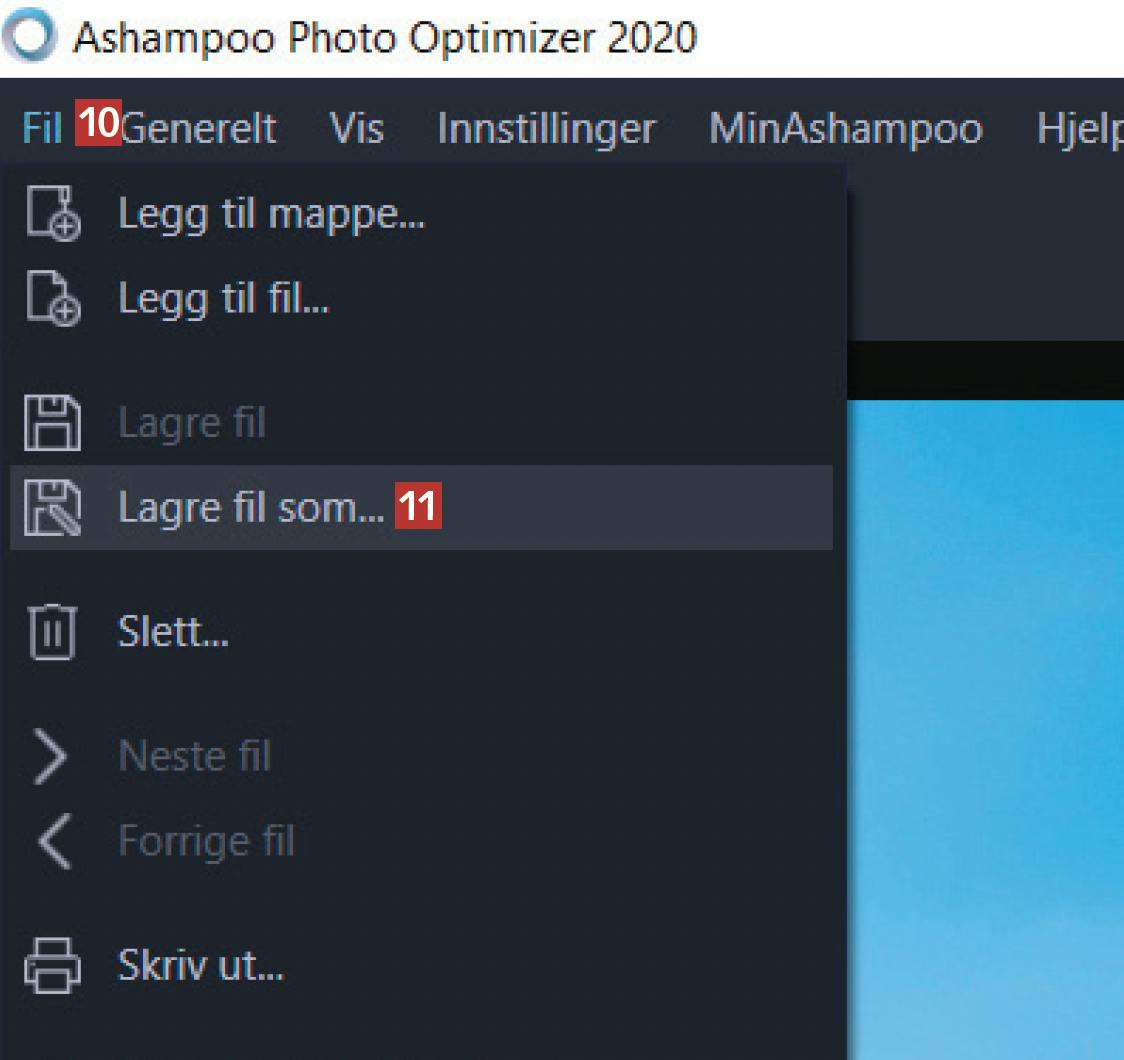Click the right chevron Neste fil icon

coord(52,757)
